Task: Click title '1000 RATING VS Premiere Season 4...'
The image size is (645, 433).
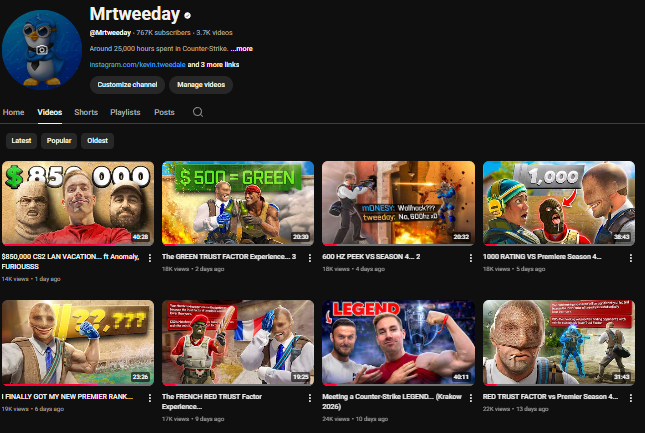Action: 542,257
